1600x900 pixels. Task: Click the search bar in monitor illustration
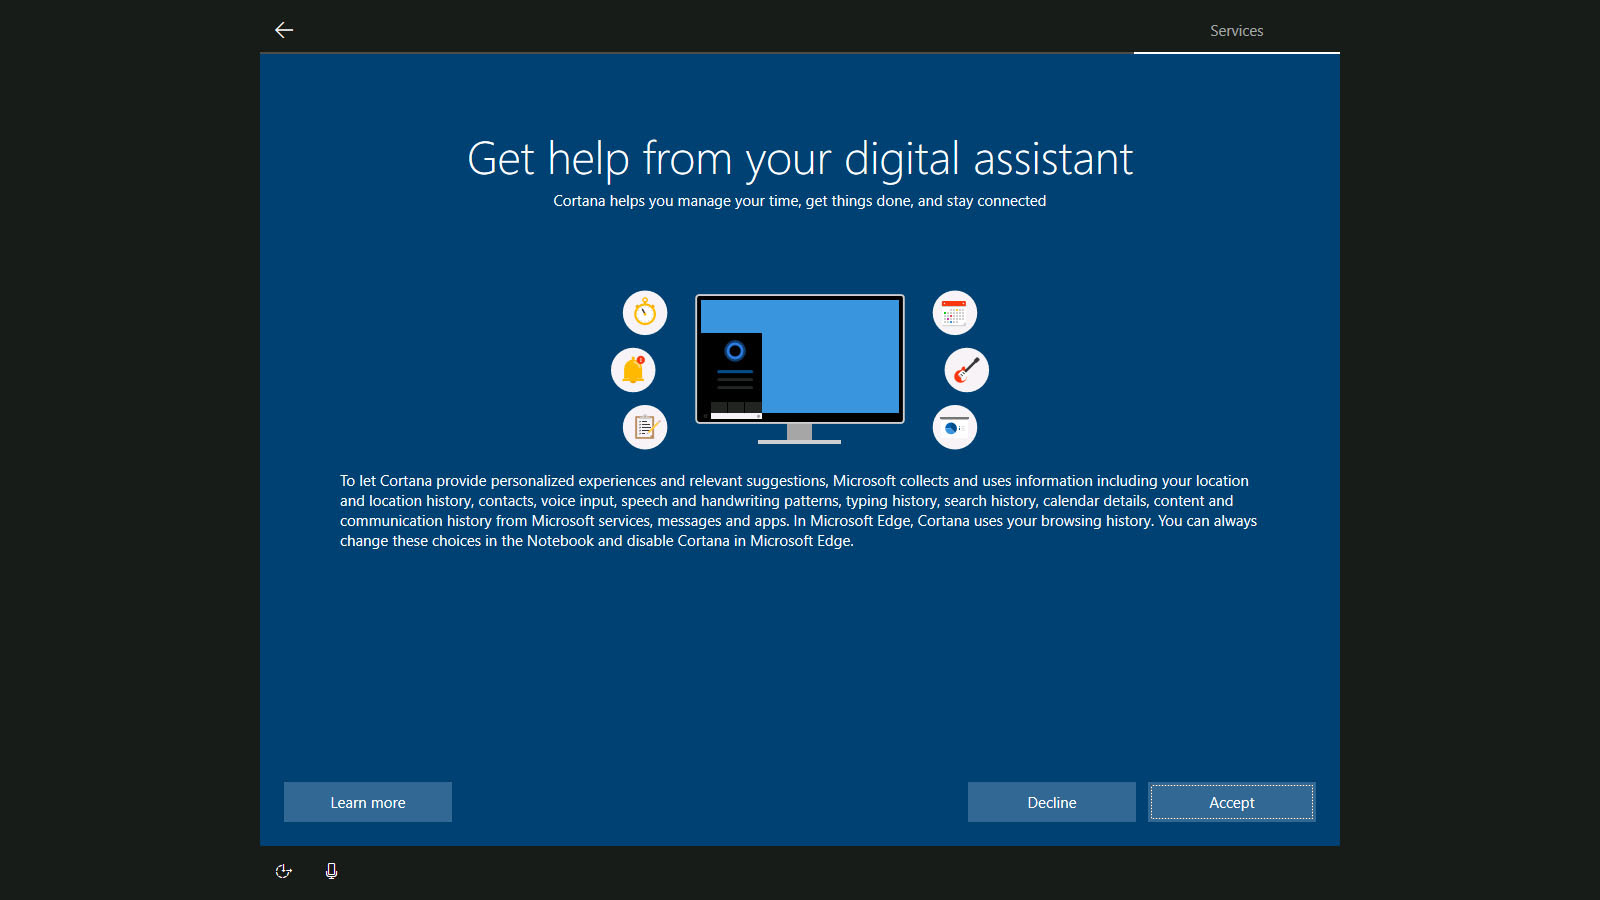[736, 415]
